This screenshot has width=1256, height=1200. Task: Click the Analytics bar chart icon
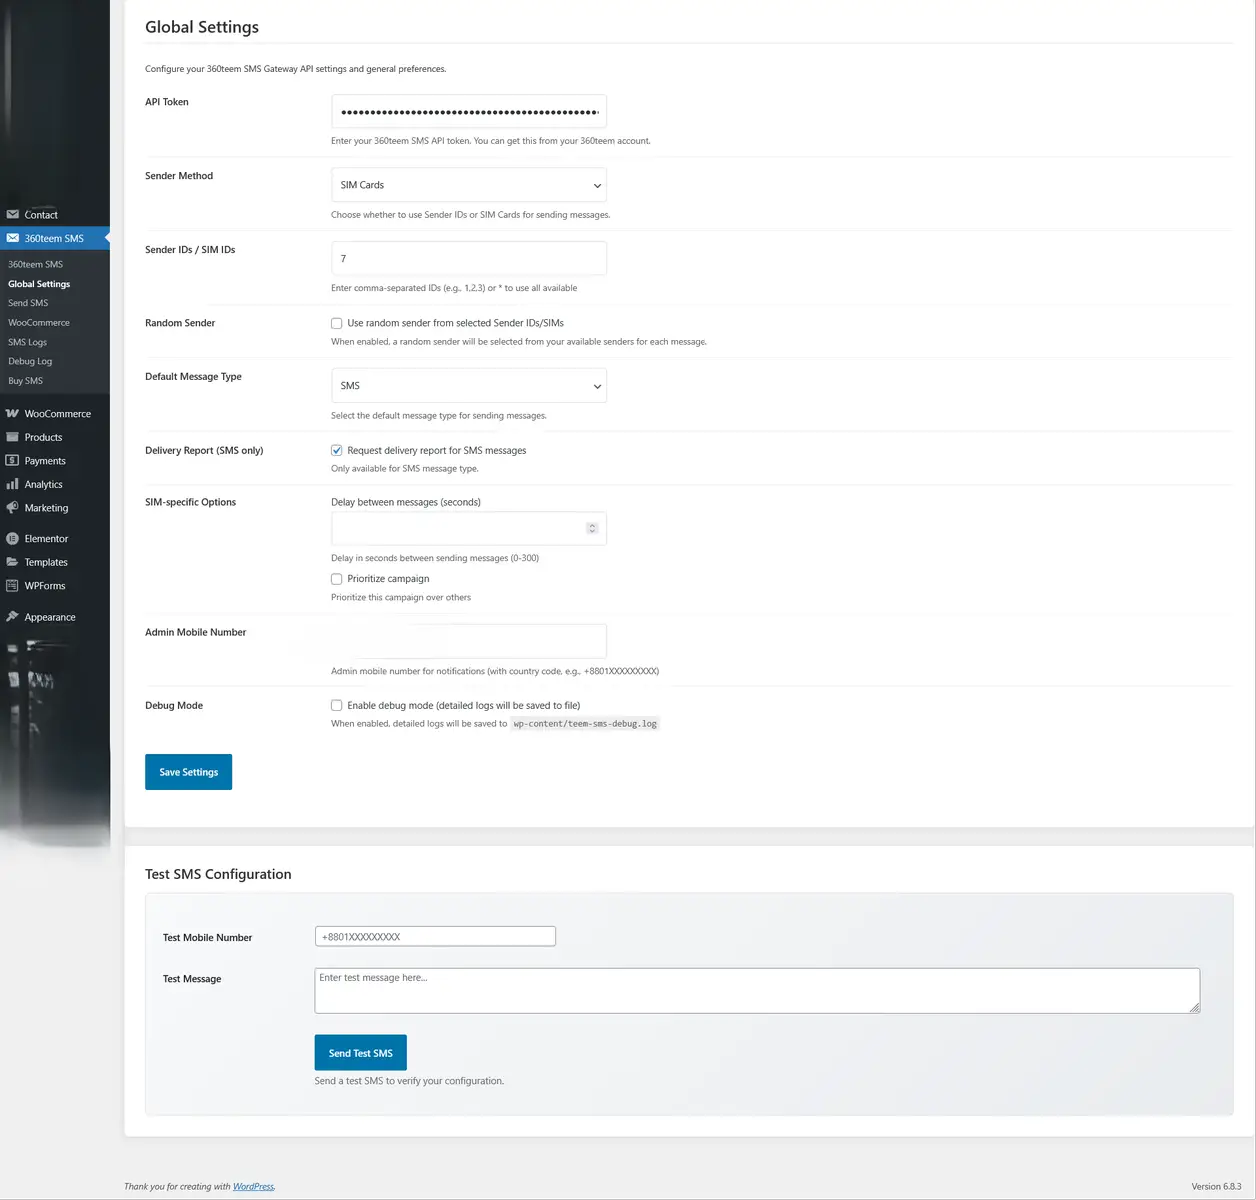(x=12, y=484)
